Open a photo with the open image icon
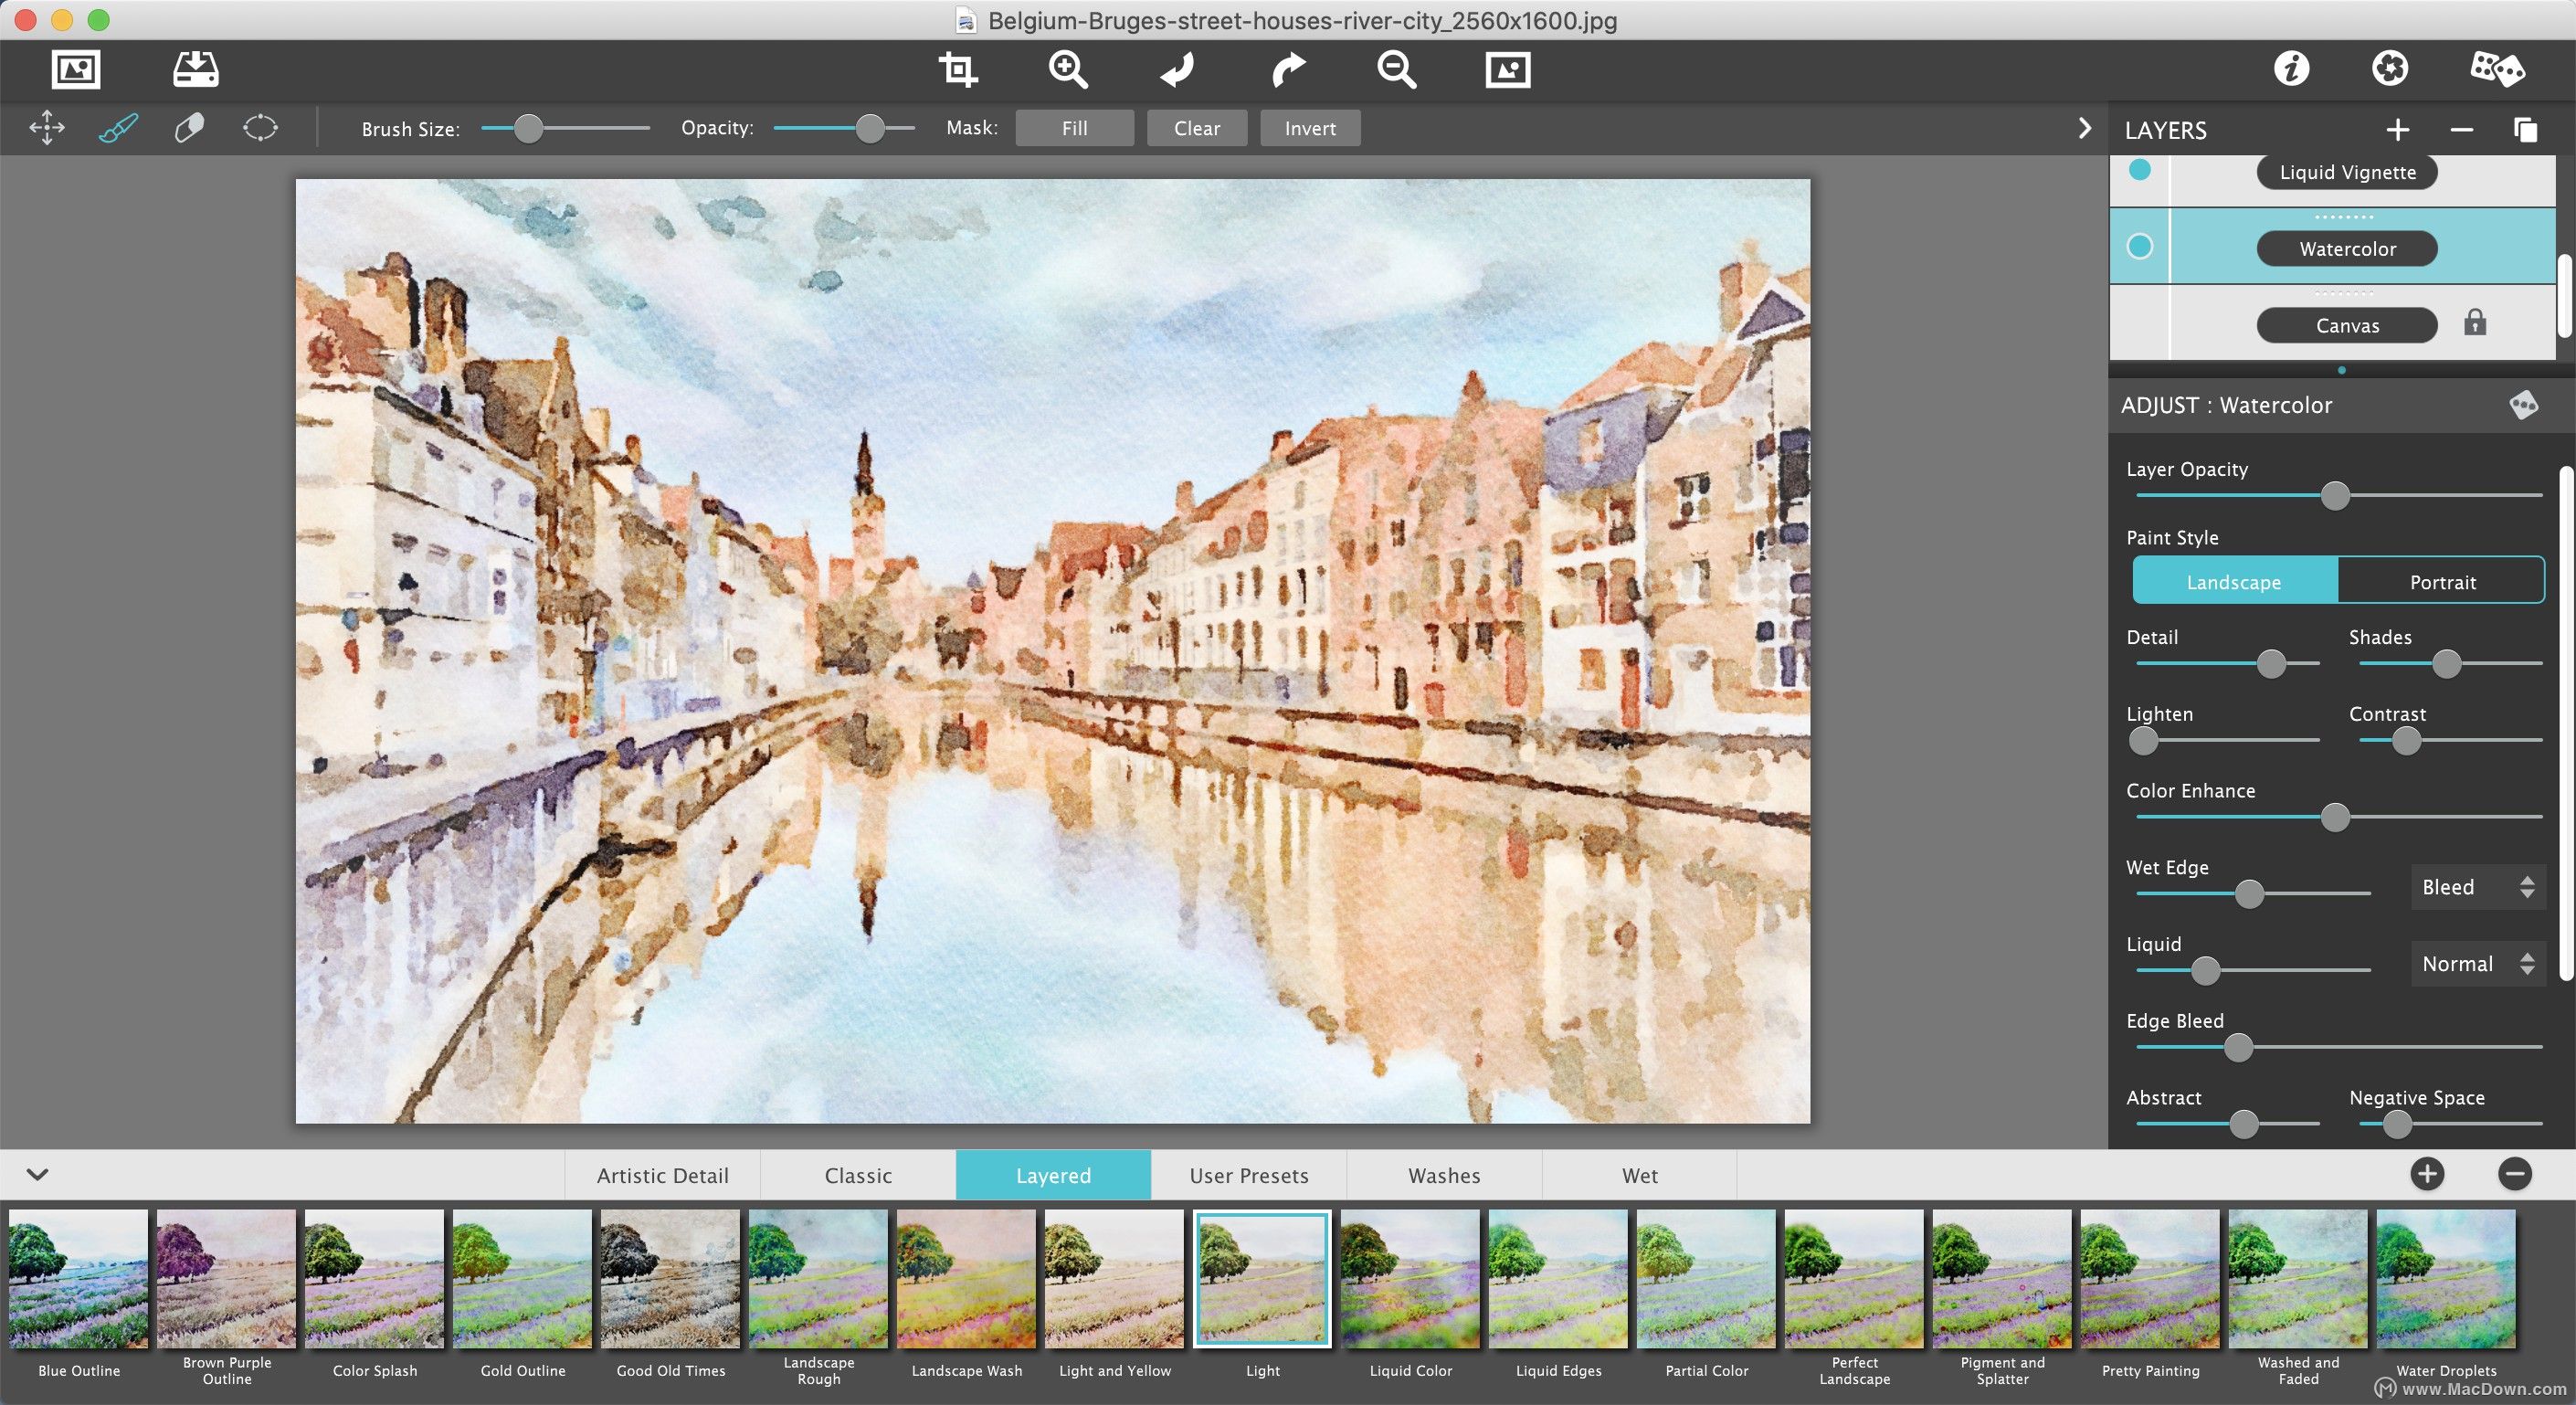The image size is (2576, 1405). 76,69
